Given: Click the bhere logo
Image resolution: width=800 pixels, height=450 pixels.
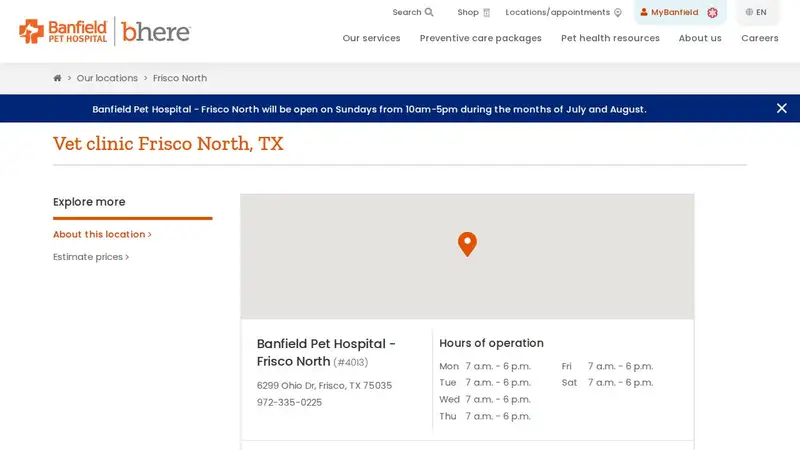Looking at the screenshot, I should 156,32.
